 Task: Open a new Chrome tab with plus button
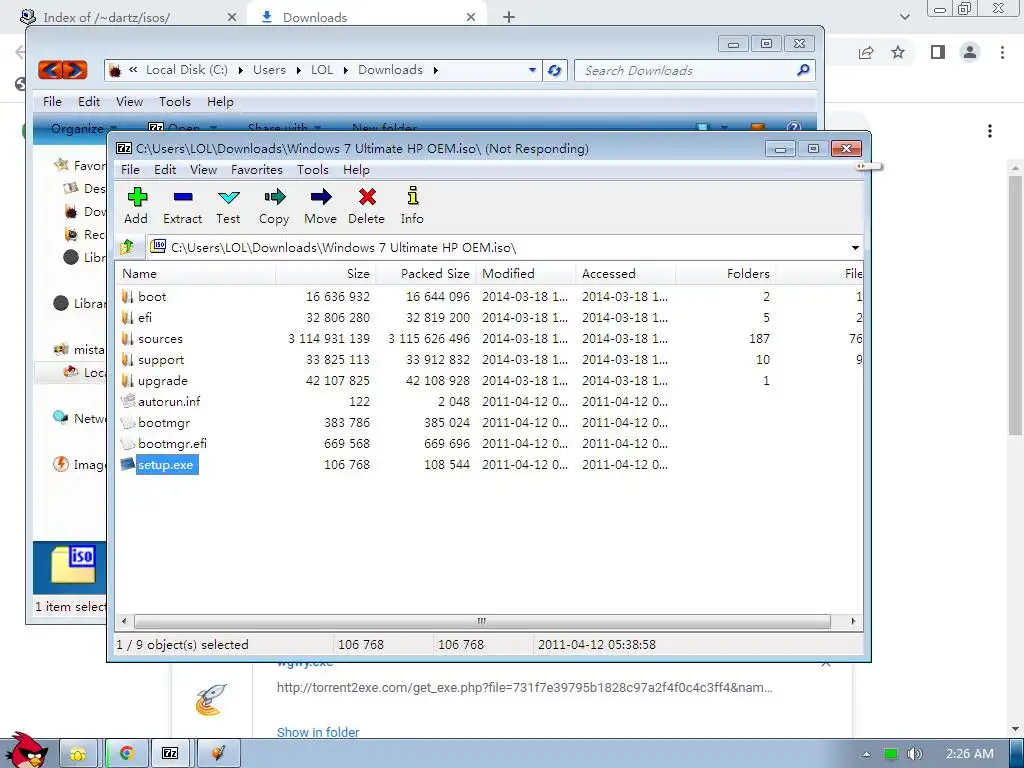(509, 17)
